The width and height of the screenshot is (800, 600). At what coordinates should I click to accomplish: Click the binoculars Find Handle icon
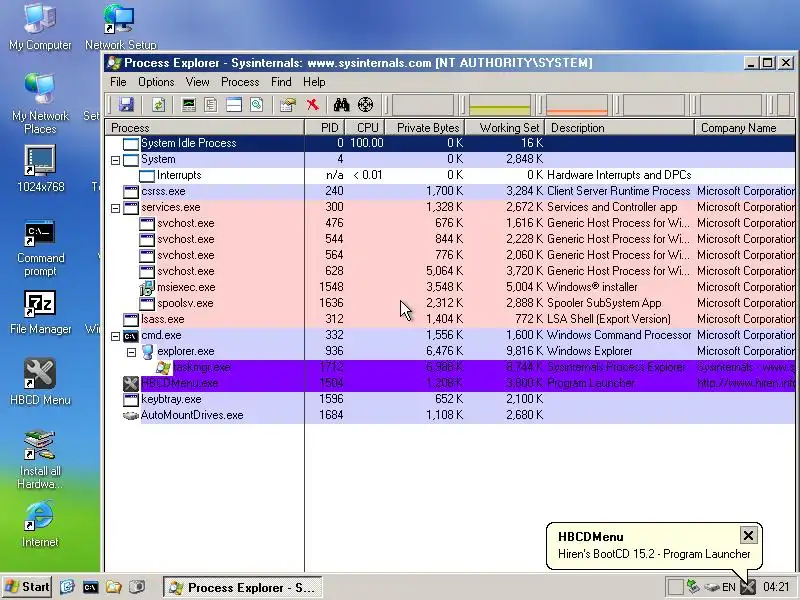pos(341,105)
